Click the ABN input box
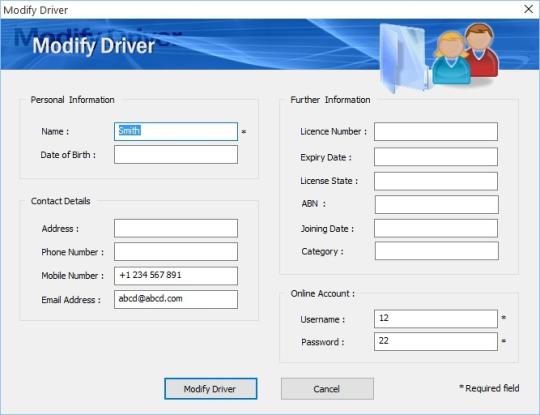Image resolution: width=540 pixels, height=415 pixels. (436, 205)
